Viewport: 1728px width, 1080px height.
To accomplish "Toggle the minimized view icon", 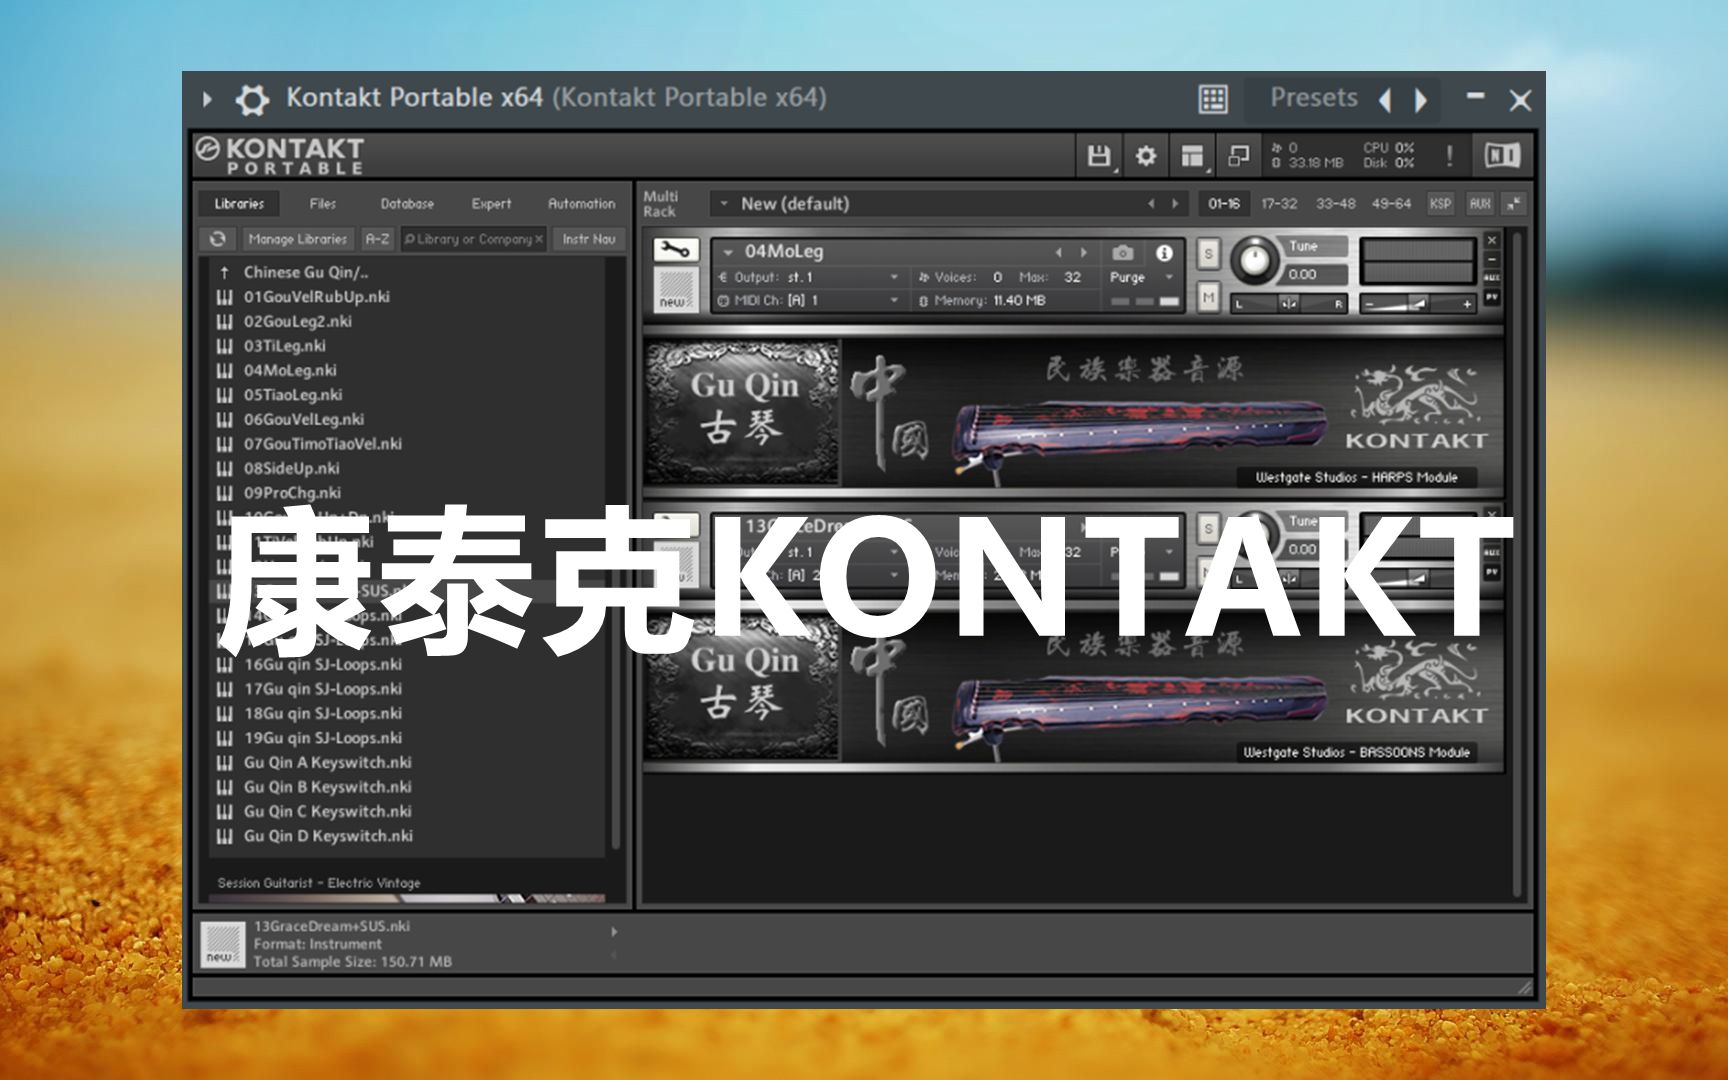I will coord(1238,156).
